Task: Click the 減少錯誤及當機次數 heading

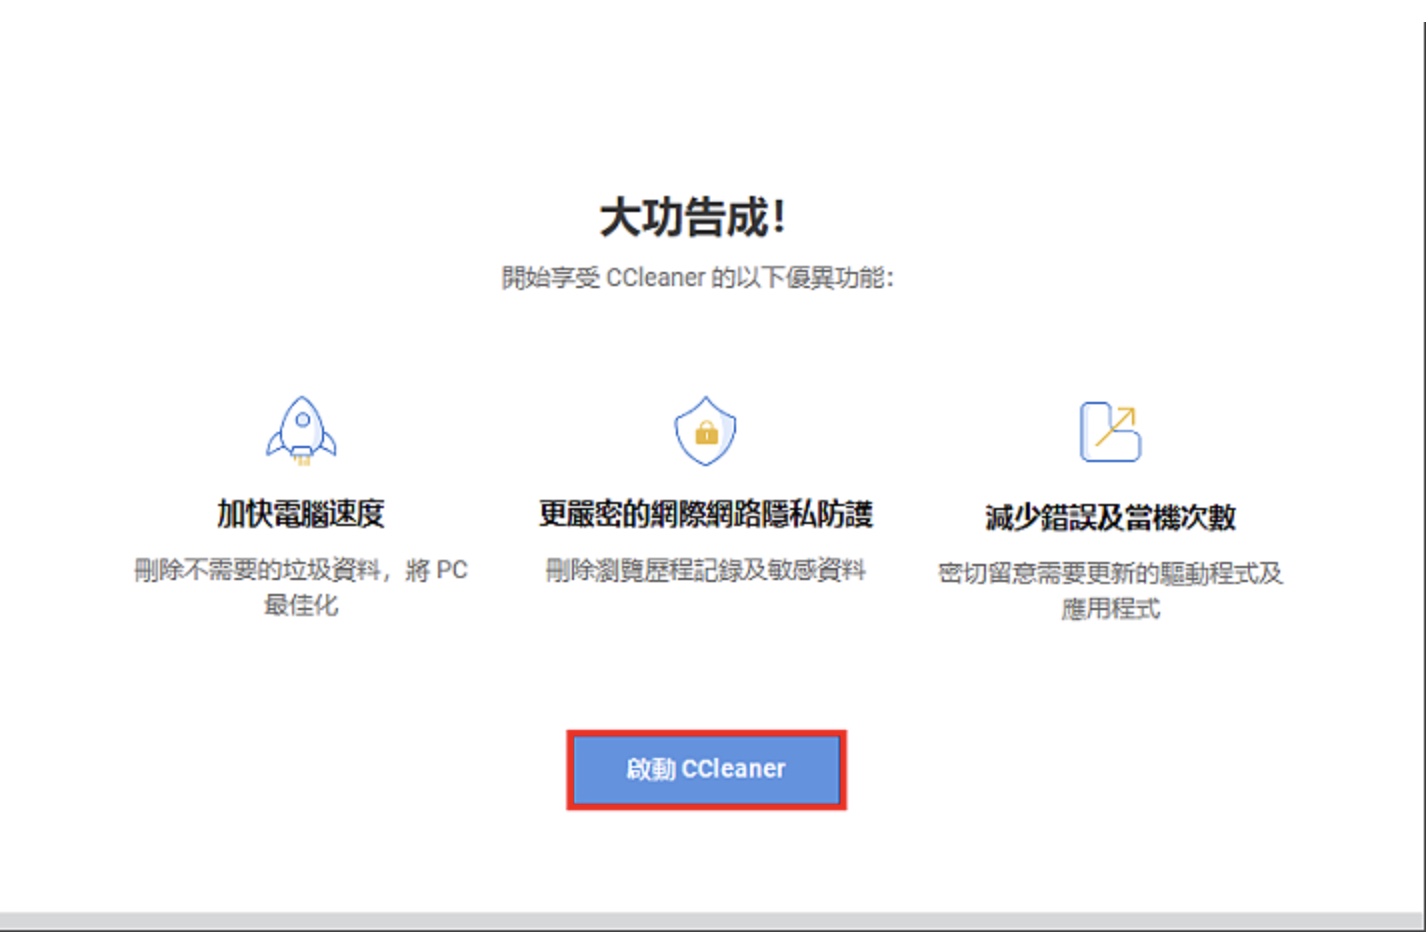Action: [1110, 517]
